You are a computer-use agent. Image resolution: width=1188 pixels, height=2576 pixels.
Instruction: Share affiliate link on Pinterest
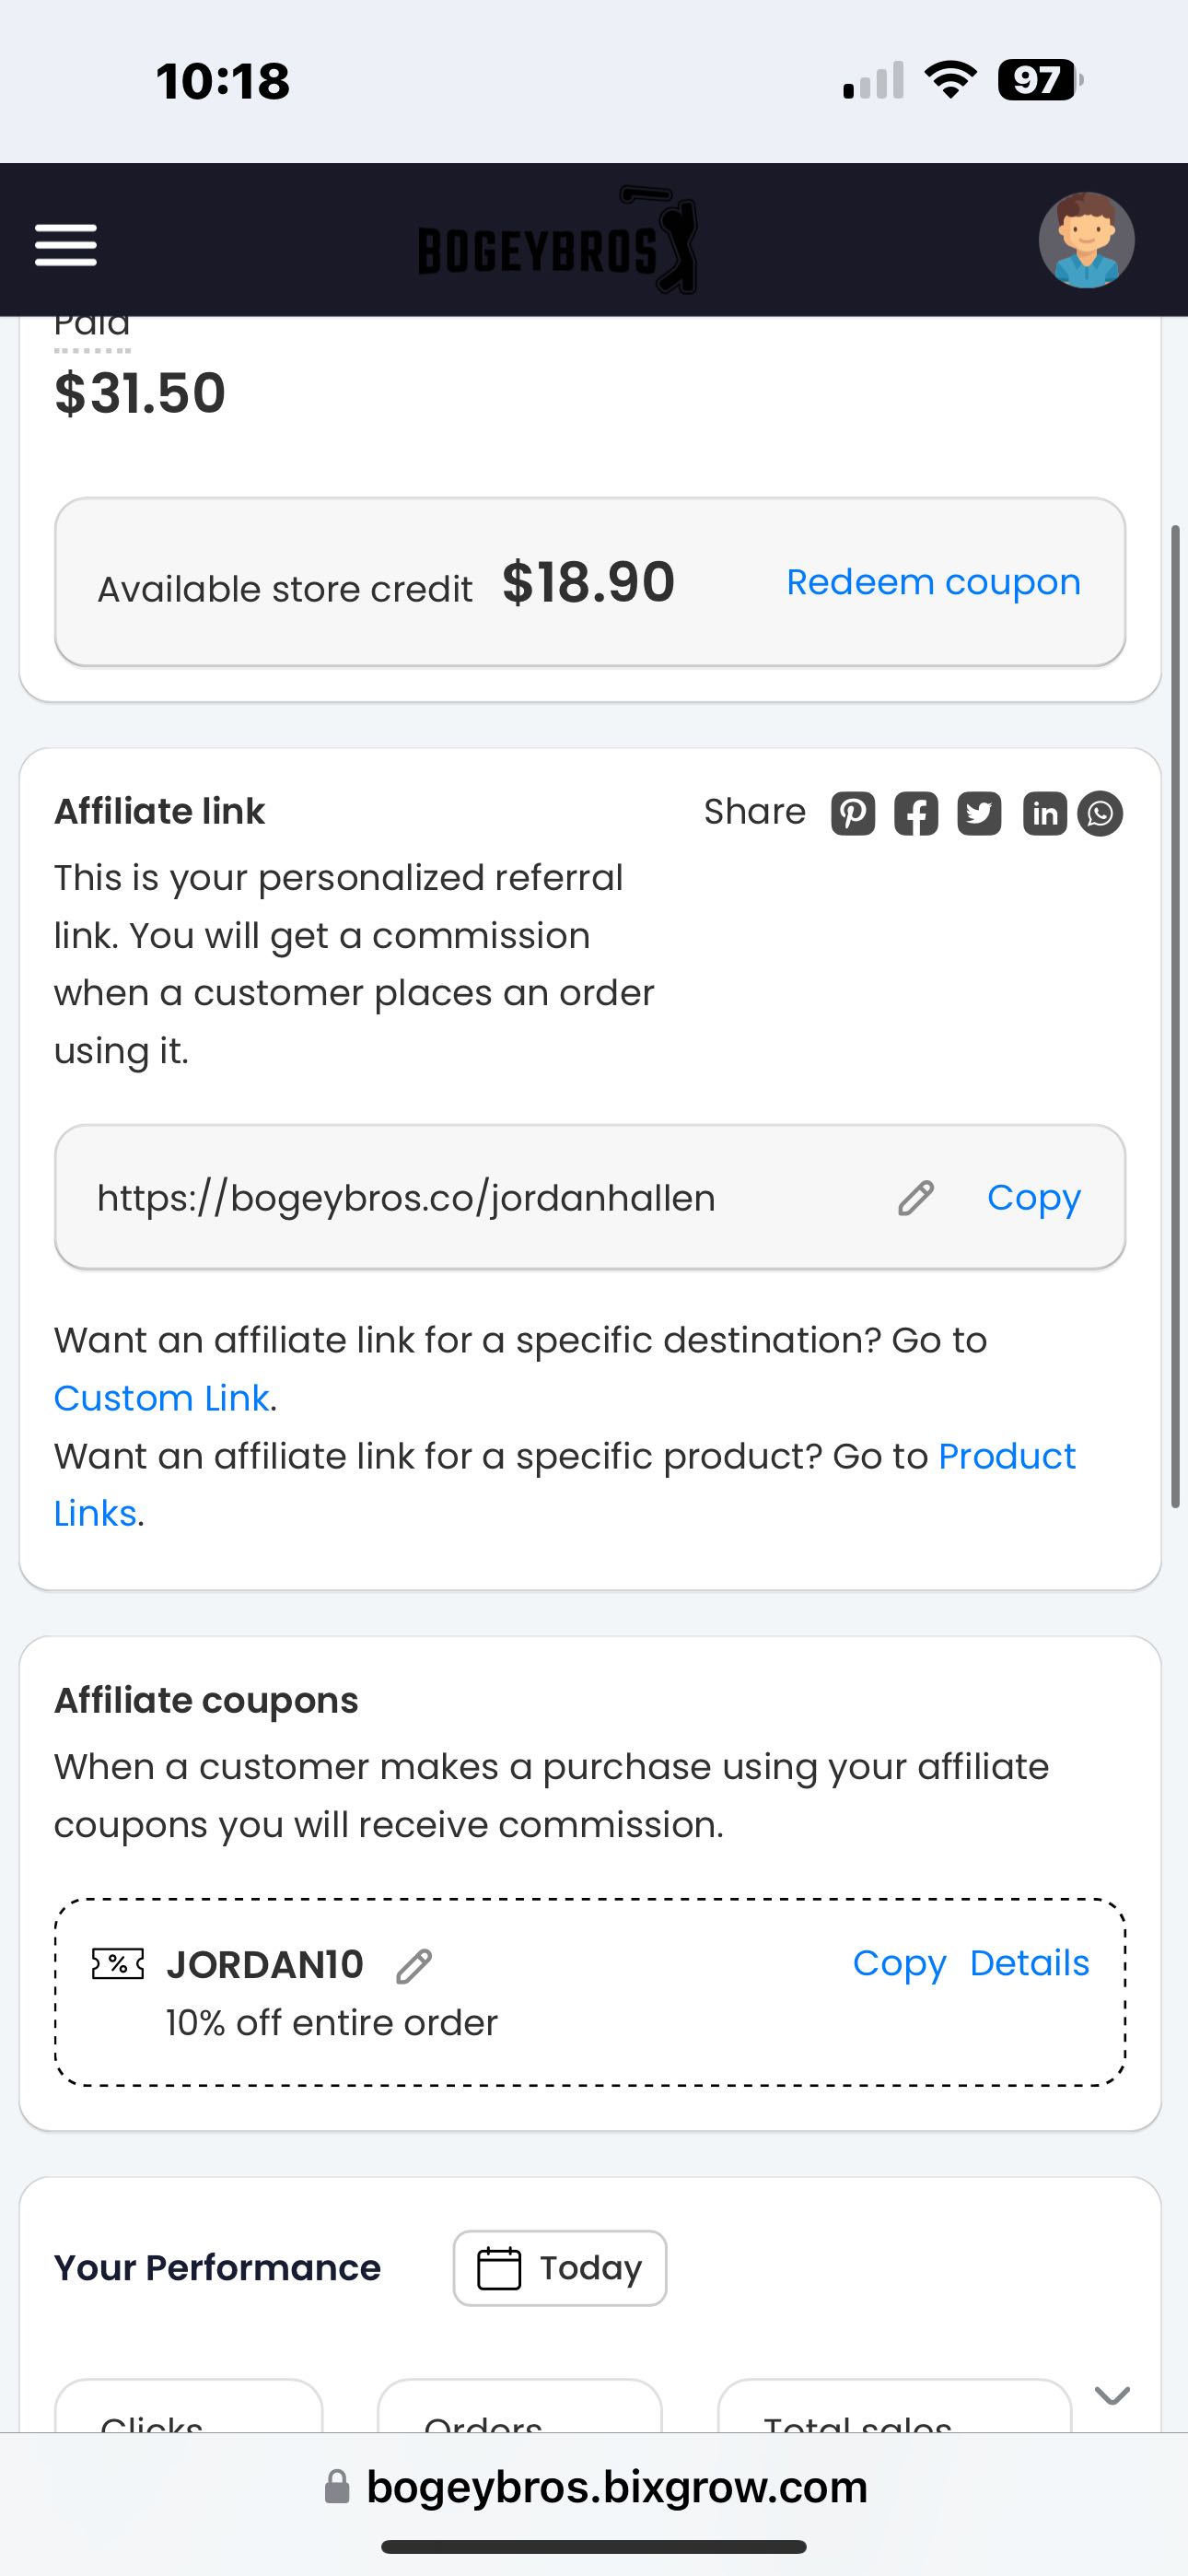tap(853, 813)
